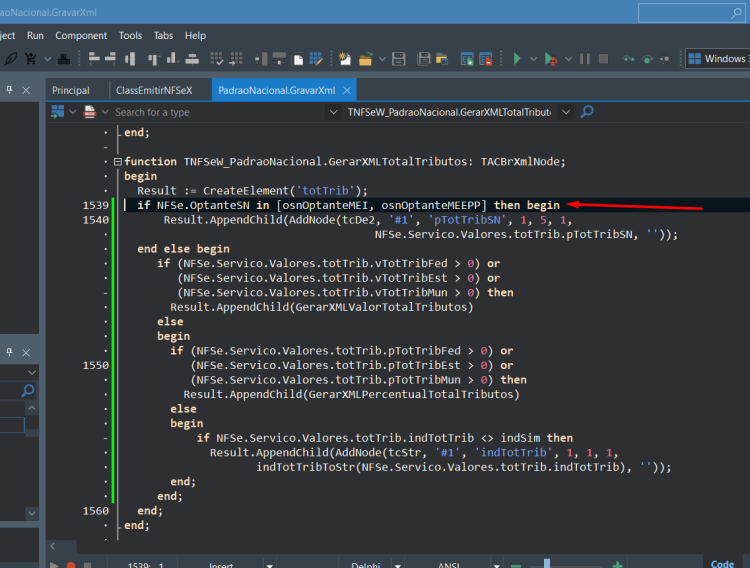This screenshot has width=750, height=568.
Task: Click the zoom slider in status bar
Action: [547, 564]
